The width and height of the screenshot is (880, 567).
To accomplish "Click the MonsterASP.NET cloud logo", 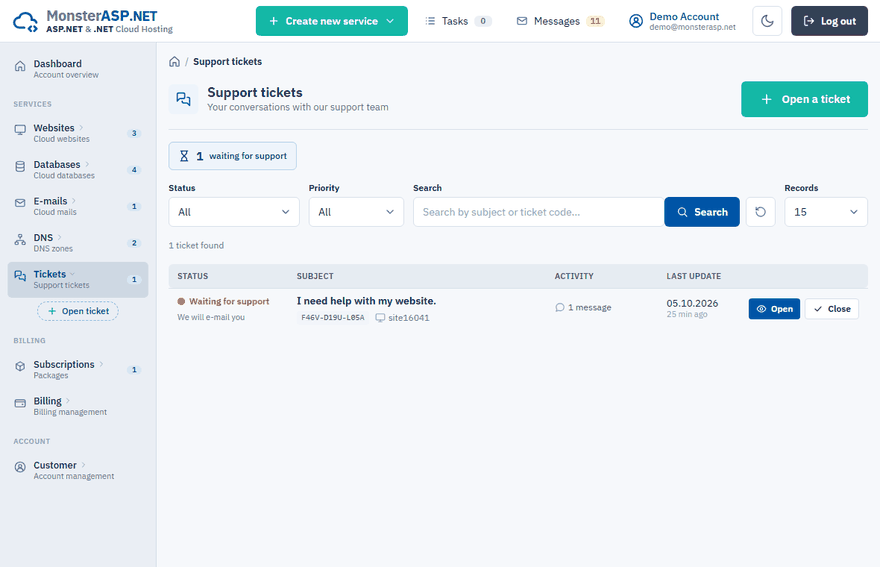I will [26, 22].
